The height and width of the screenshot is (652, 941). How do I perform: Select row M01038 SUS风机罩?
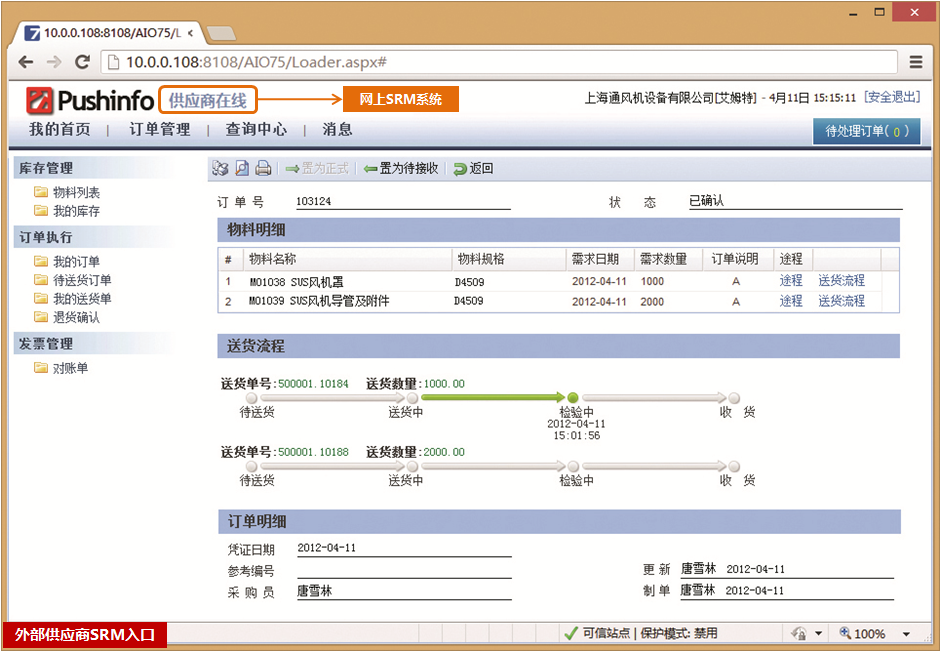pyautogui.click(x=558, y=281)
